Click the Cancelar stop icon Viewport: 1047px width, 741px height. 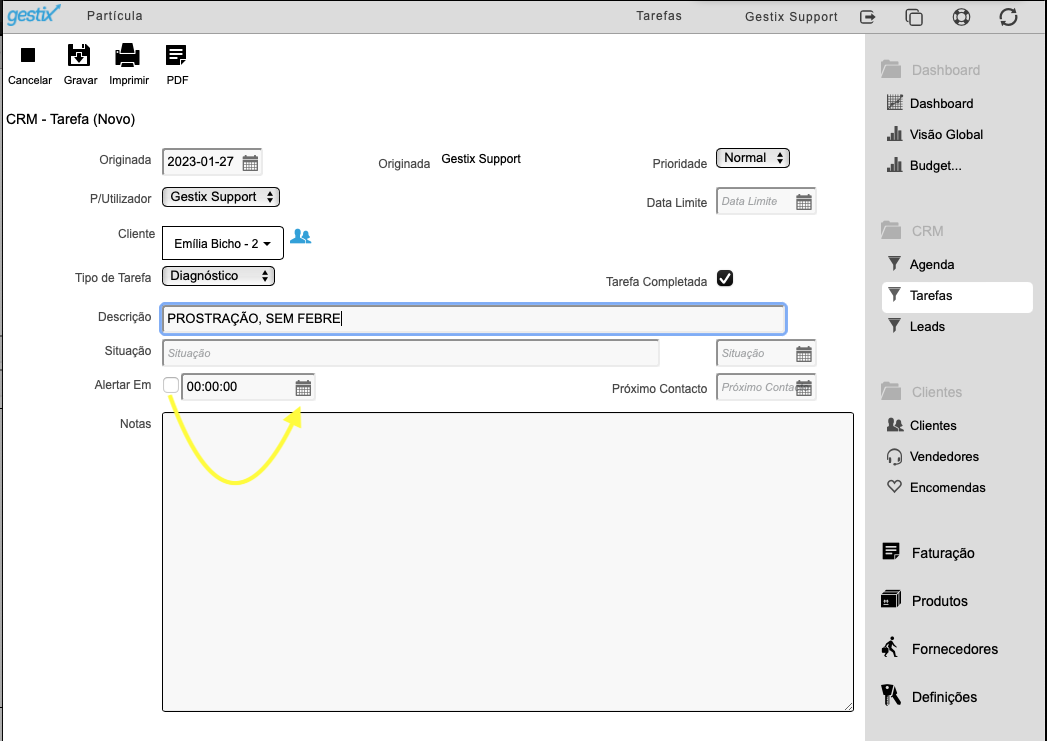(28, 55)
